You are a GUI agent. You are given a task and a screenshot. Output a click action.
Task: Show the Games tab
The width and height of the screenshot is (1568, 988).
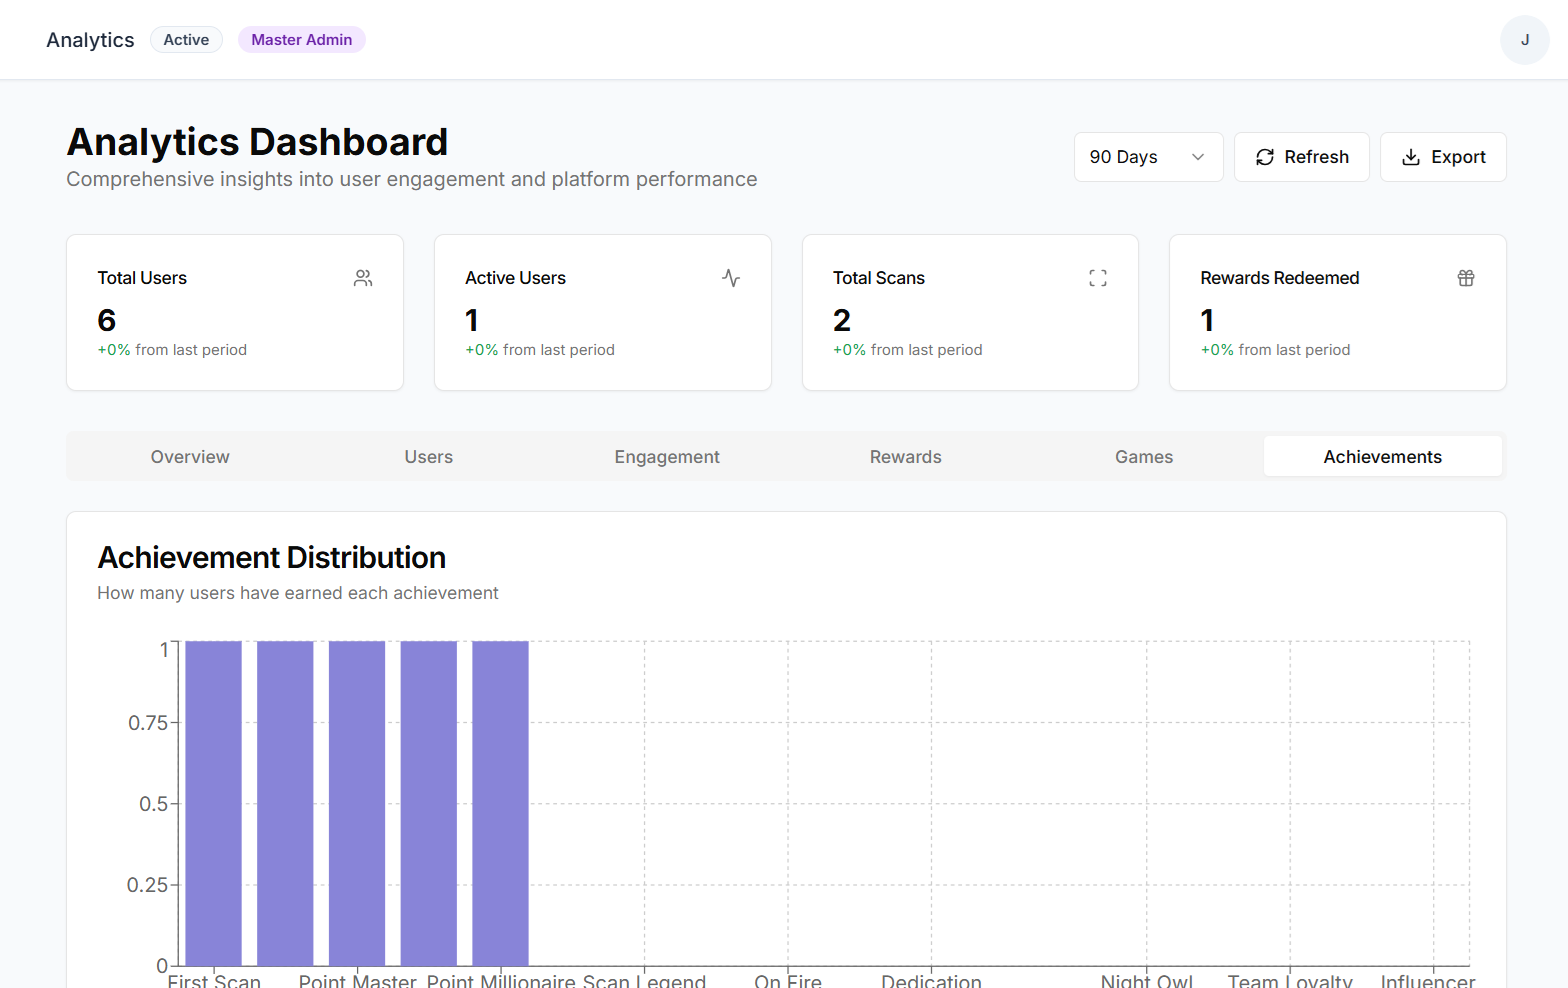coord(1144,457)
